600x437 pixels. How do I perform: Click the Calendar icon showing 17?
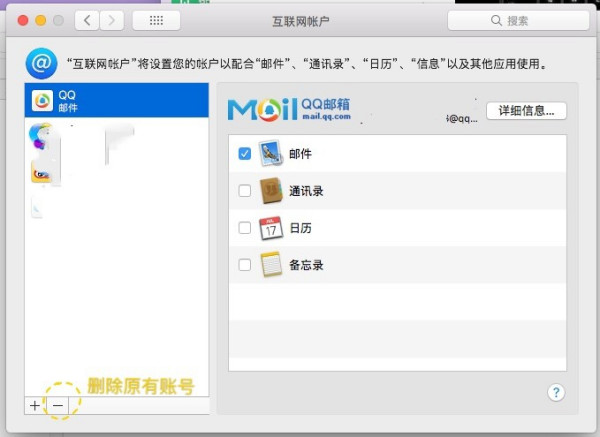271,228
